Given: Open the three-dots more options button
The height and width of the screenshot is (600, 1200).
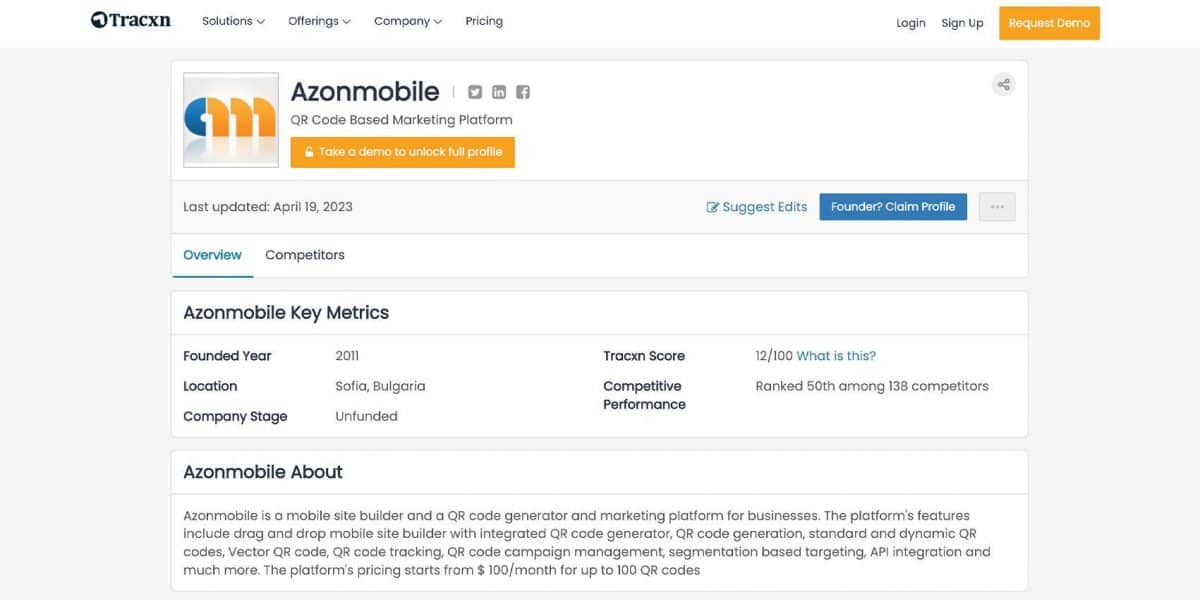Looking at the screenshot, I should pyautogui.click(x=997, y=207).
